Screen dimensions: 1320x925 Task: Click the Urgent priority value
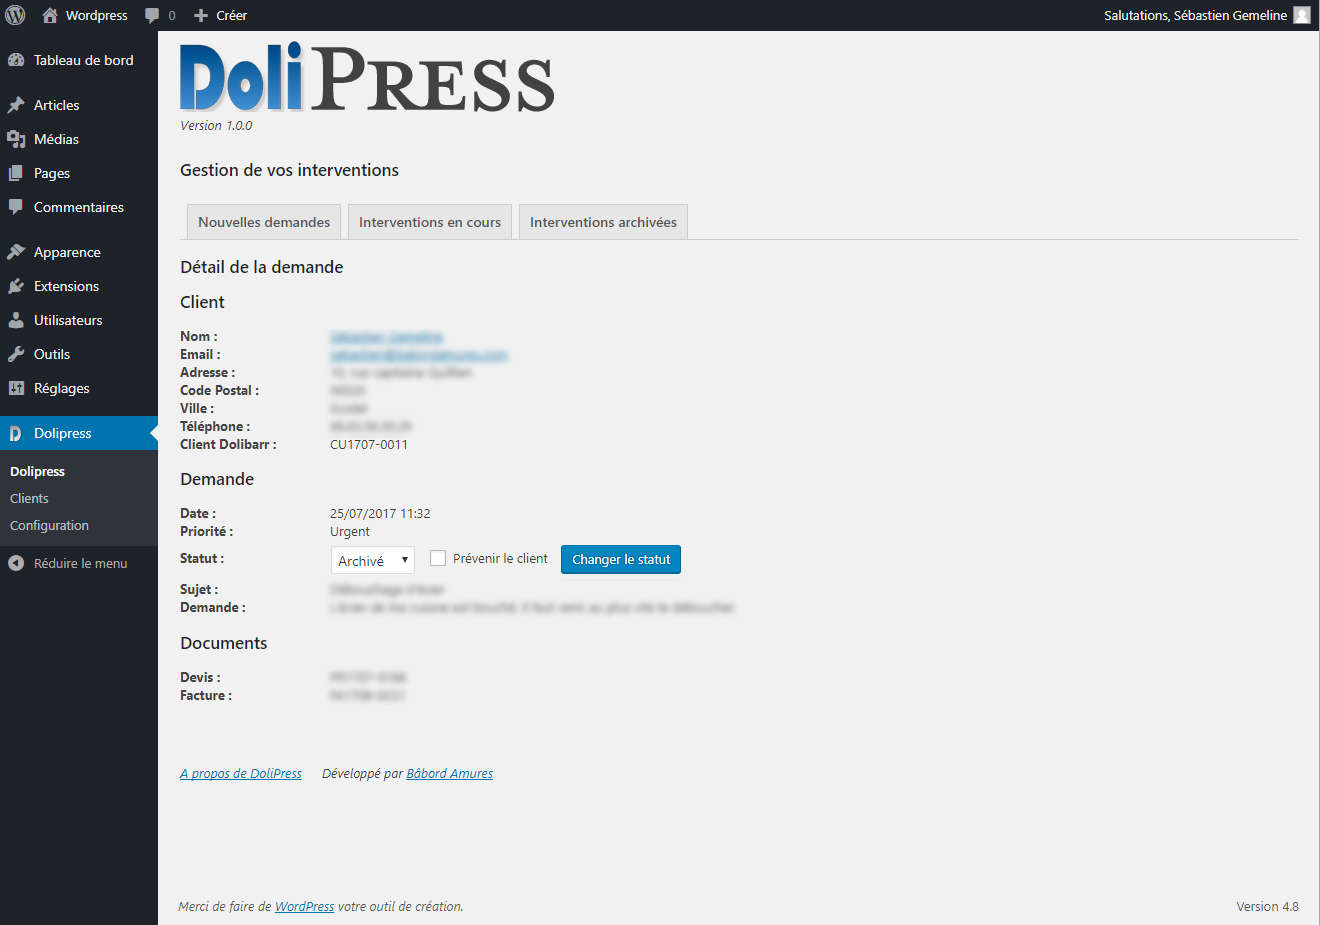[x=350, y=532]
